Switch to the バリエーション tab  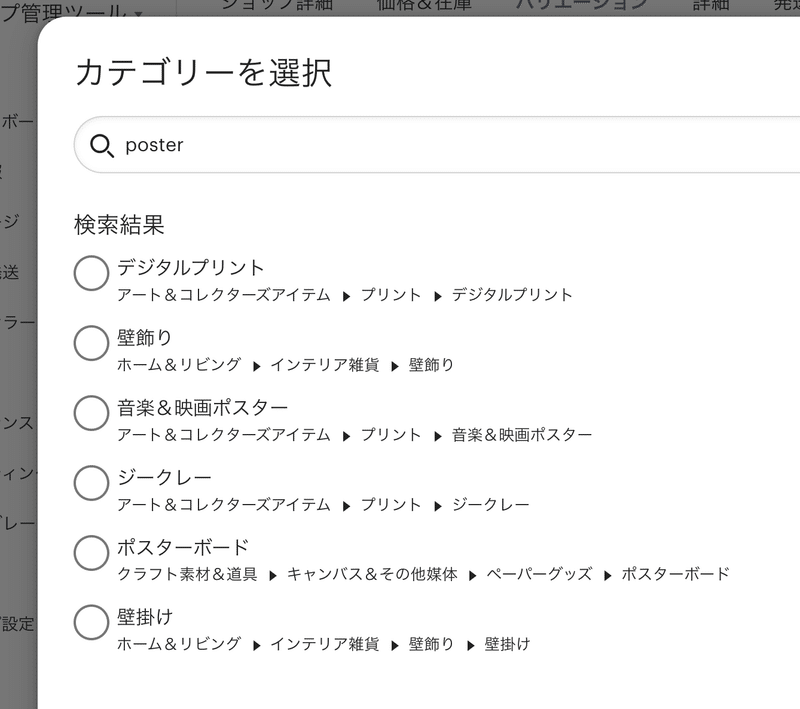pos(582,5)
